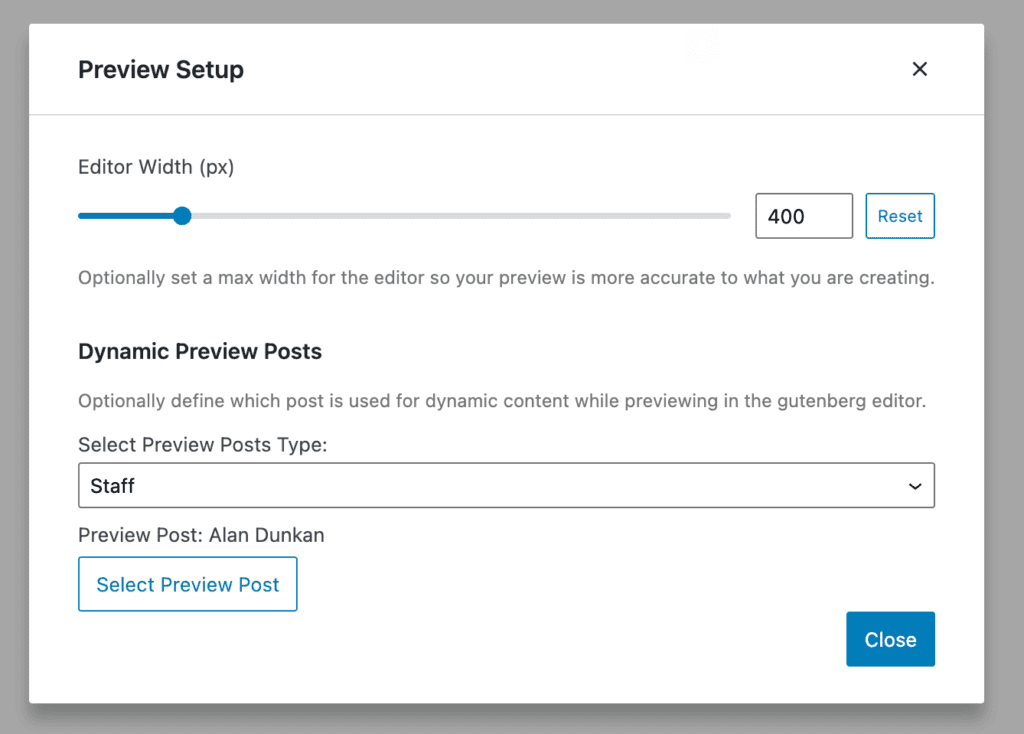
Task: Click the gutenberg editor dynamic content description
Action: click(x=502, y=402)
